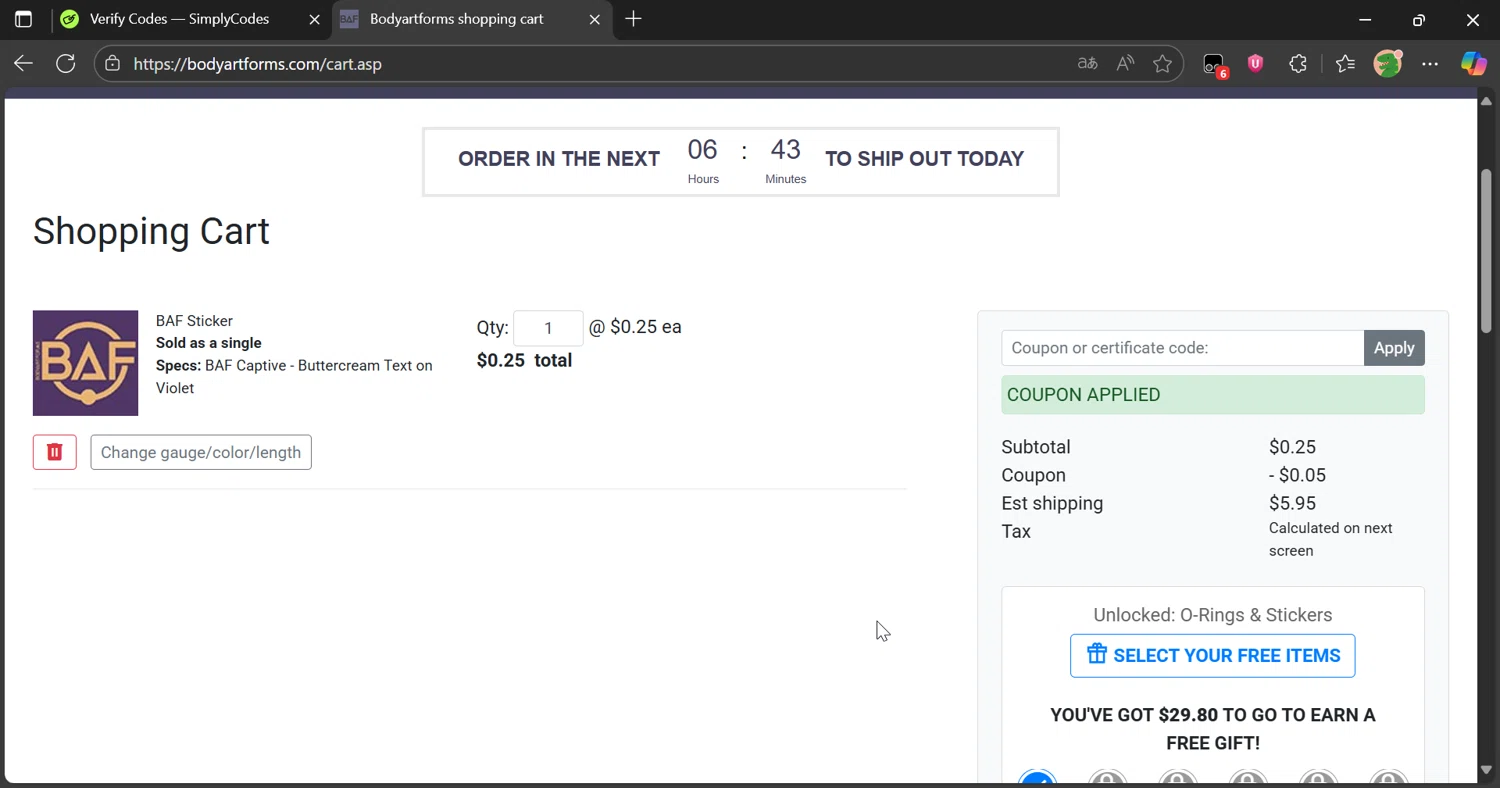1500x788 pixels.
Task: Click the scrollbar up arrow
Action: (1486, 101)
